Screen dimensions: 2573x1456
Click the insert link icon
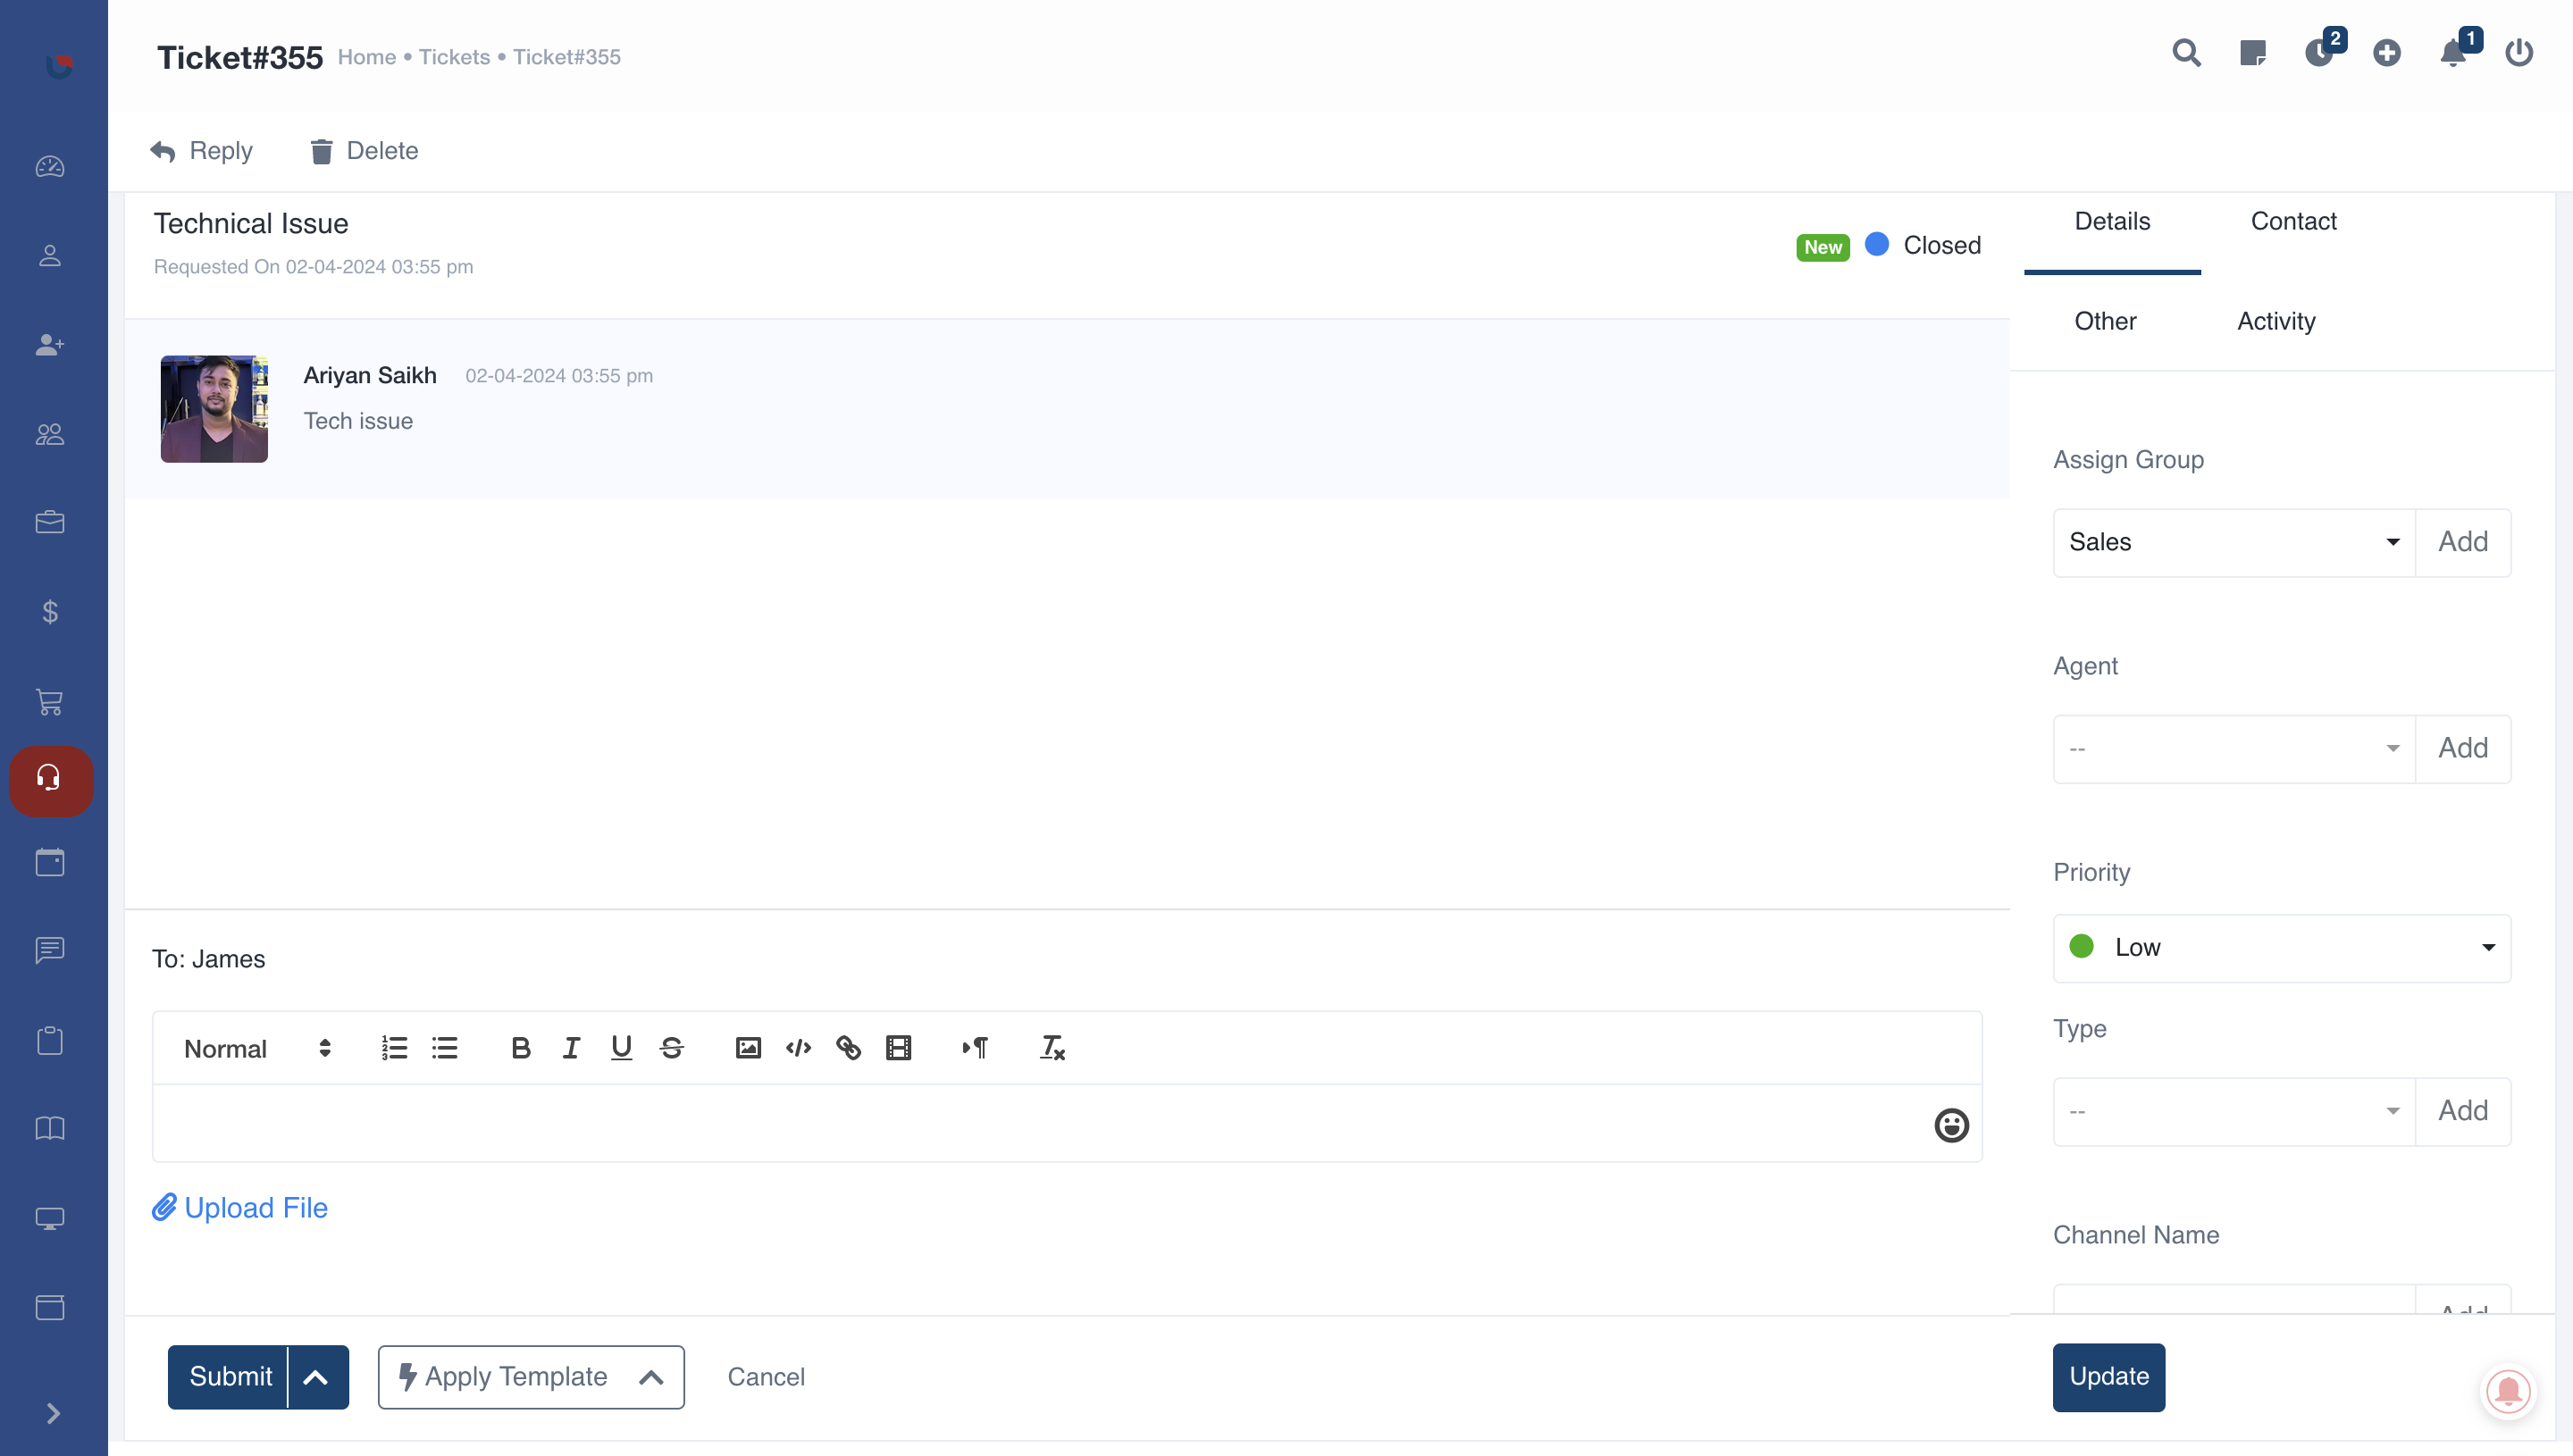pos(848,1048)
